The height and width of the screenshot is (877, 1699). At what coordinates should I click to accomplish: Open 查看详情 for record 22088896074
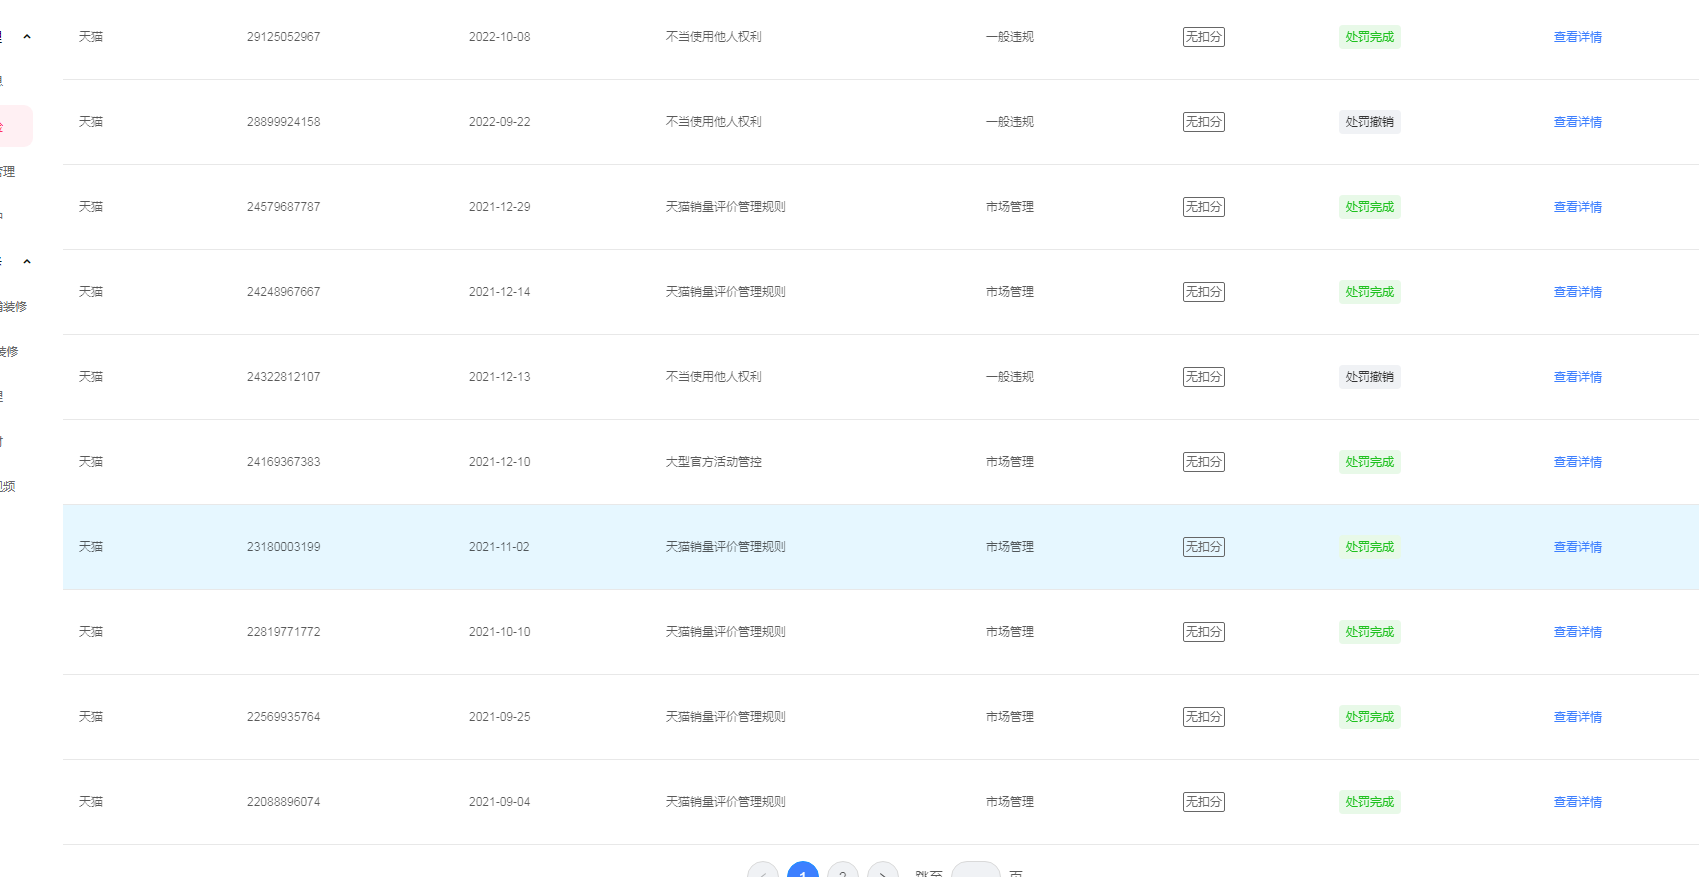click(x=1577, y=802)
